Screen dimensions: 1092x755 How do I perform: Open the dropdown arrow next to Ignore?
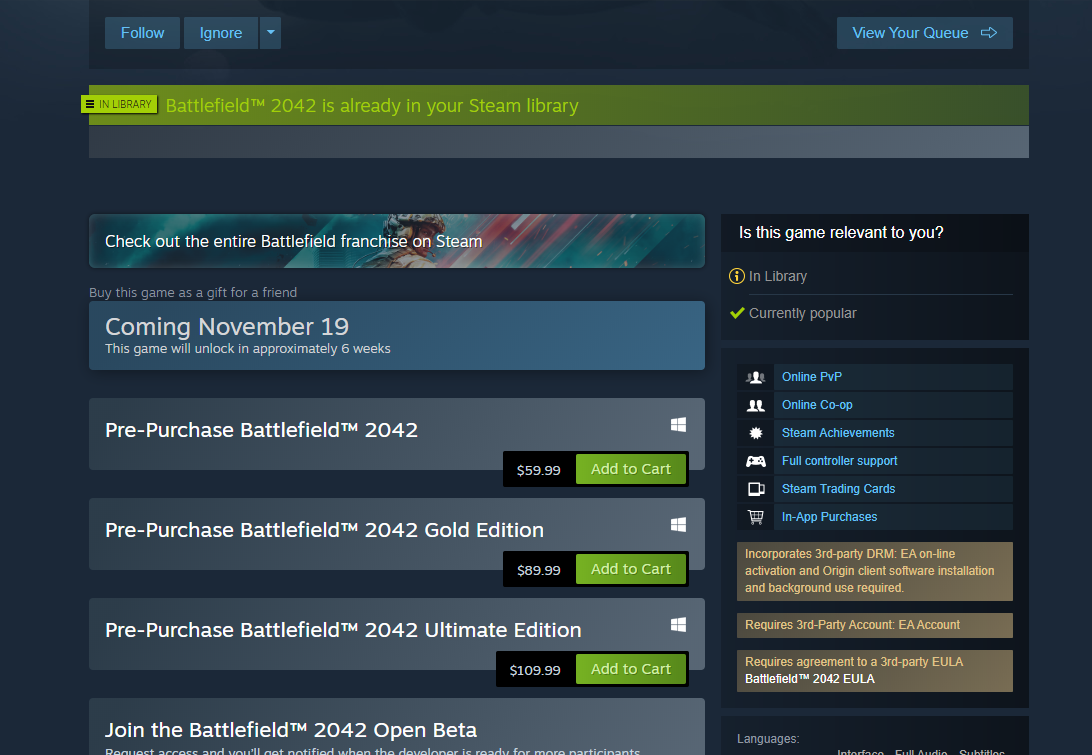pyautogui.click(x=270, y=33)
